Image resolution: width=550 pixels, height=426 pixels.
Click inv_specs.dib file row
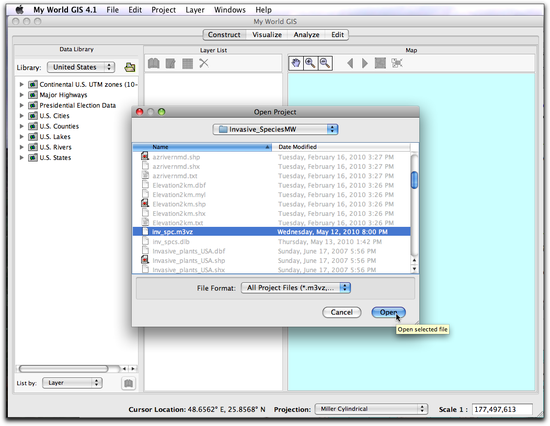[271, 242]
